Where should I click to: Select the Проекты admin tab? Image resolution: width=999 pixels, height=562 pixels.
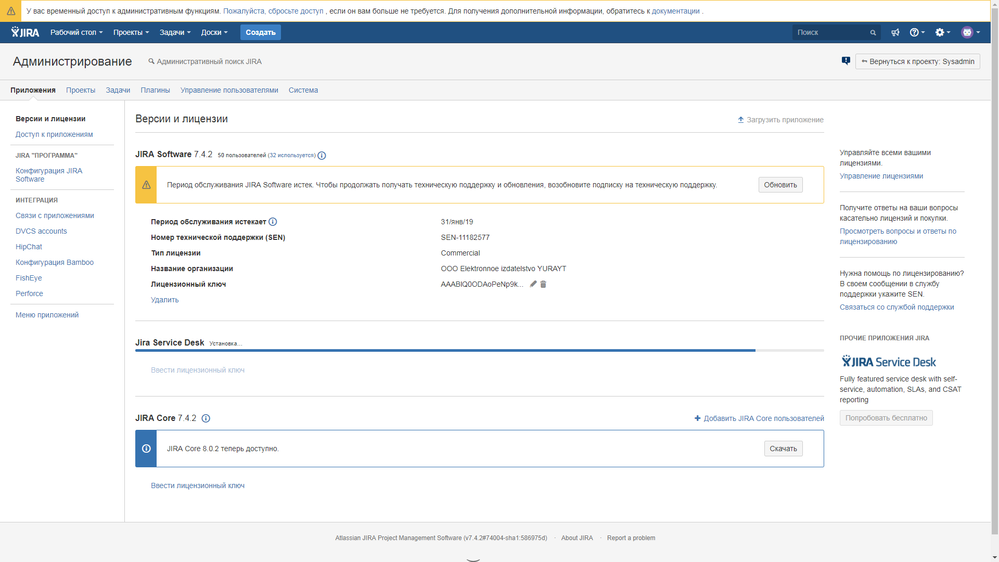click(x=80, y=90)
